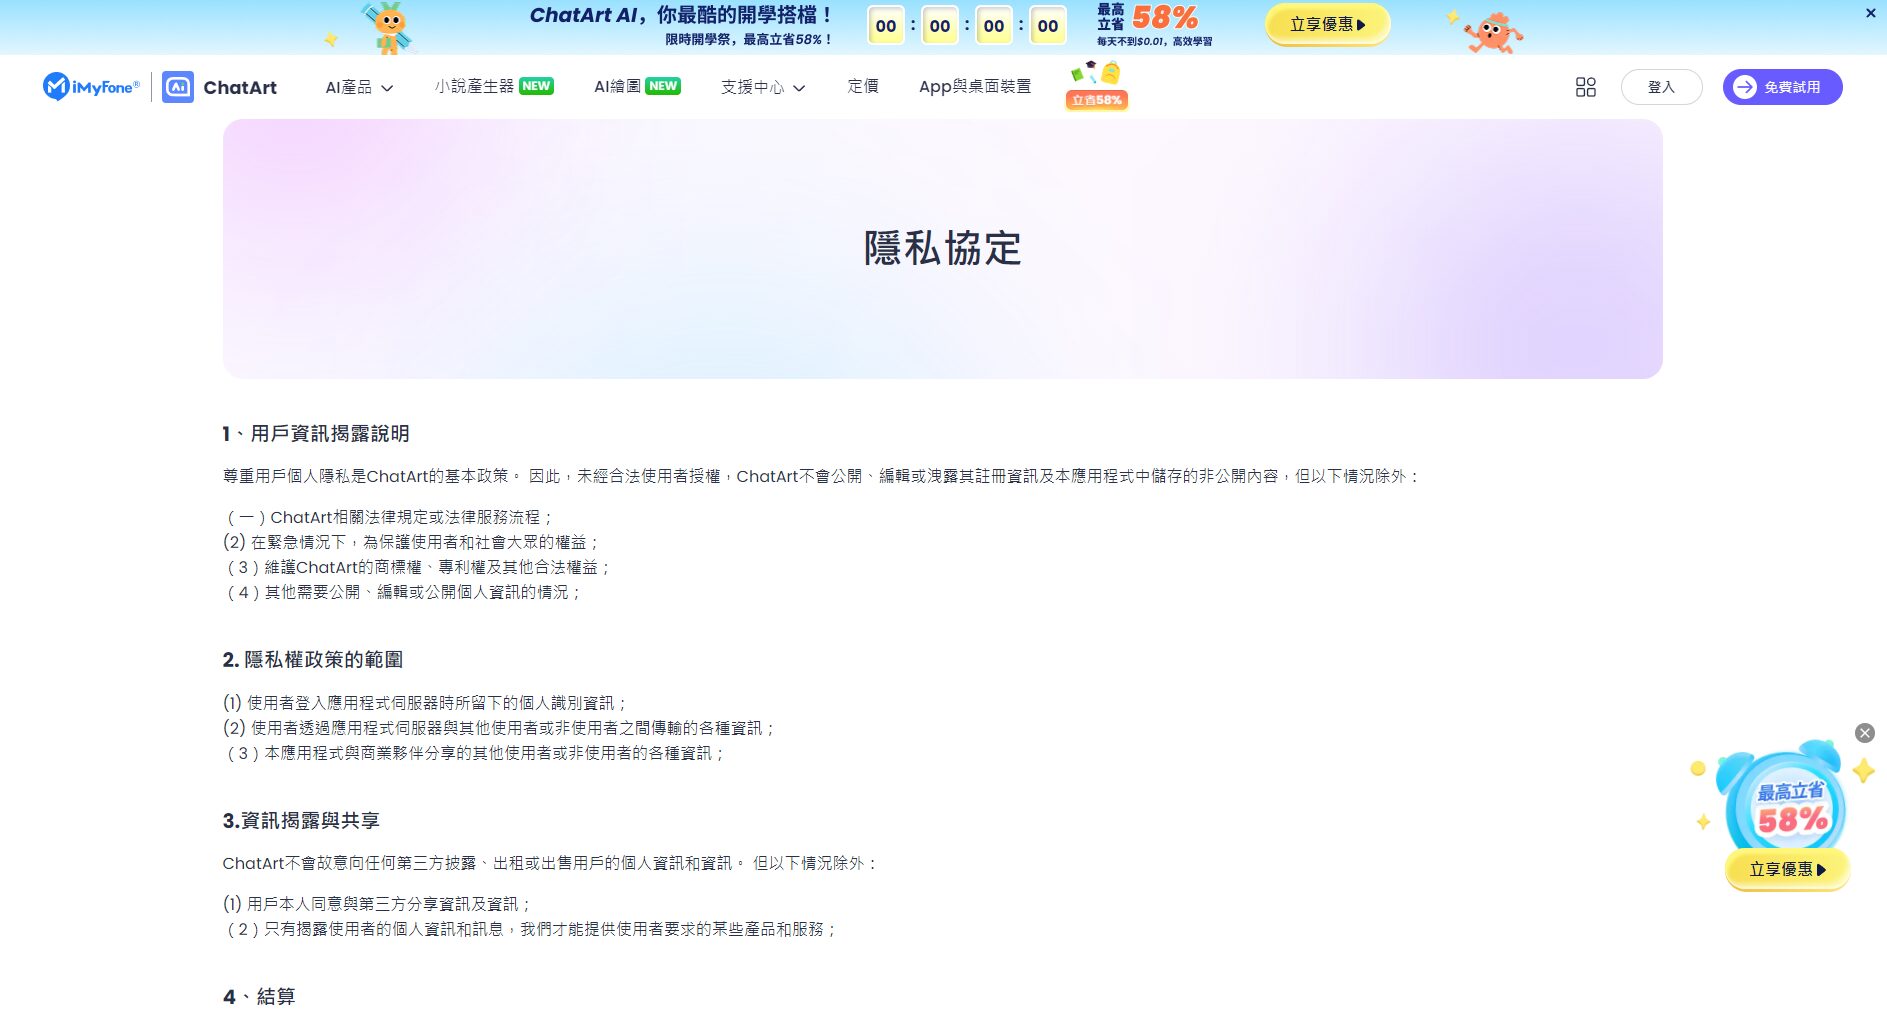Click the 隱私協定 page title
1887x1011 pixels.
[x=942, y=248]
